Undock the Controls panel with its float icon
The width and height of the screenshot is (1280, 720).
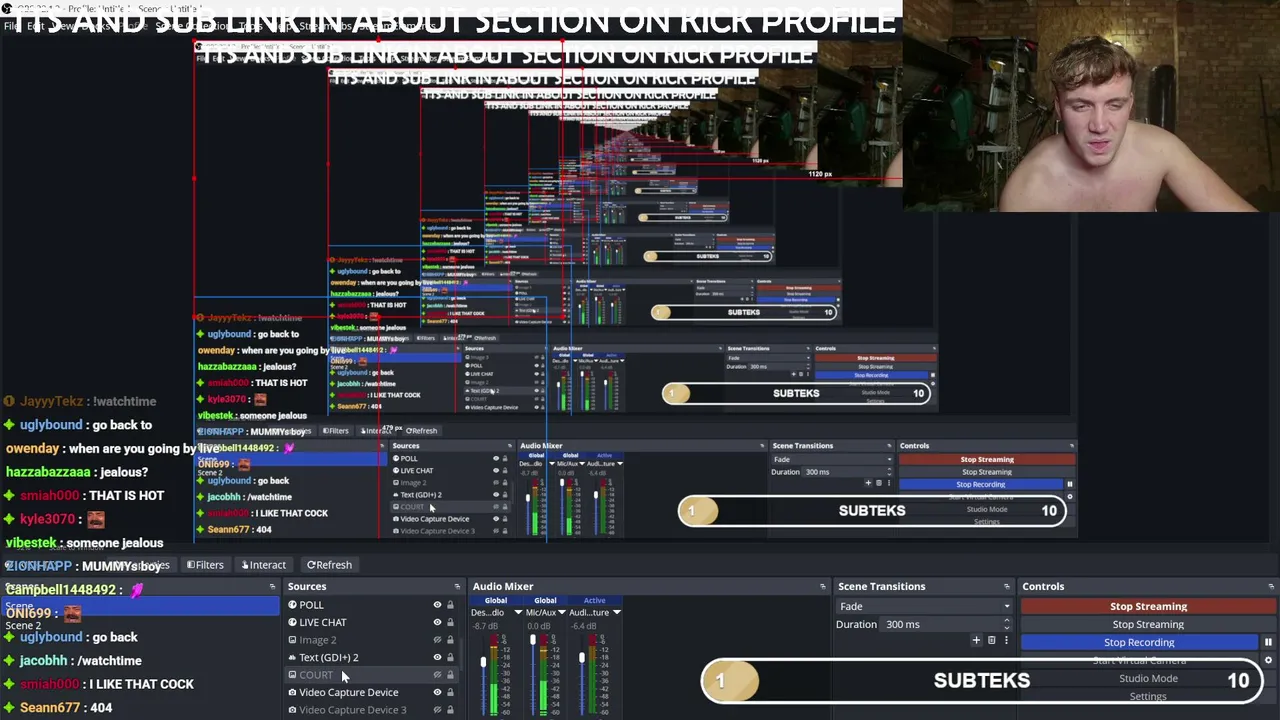pyautogui.click(x=1271, y=587)
